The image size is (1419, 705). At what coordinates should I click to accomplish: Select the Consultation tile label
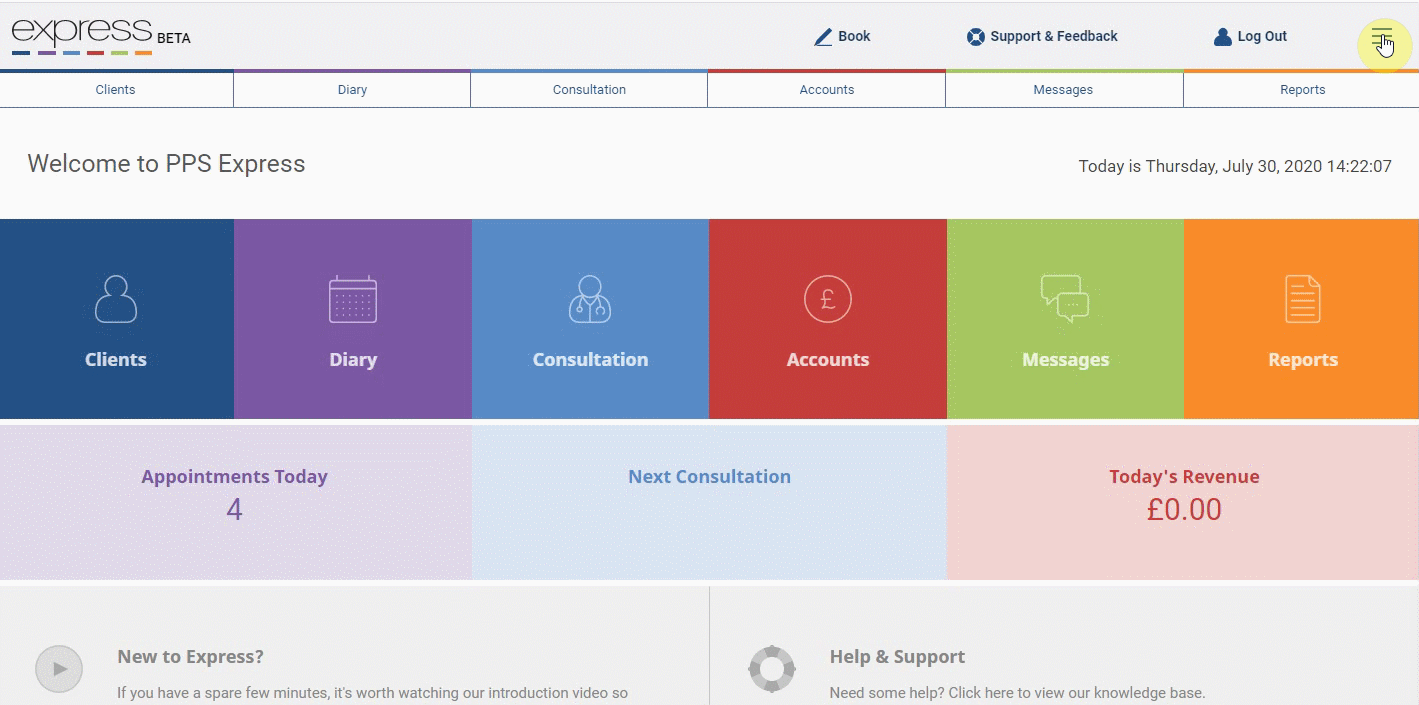coord(590,360)
